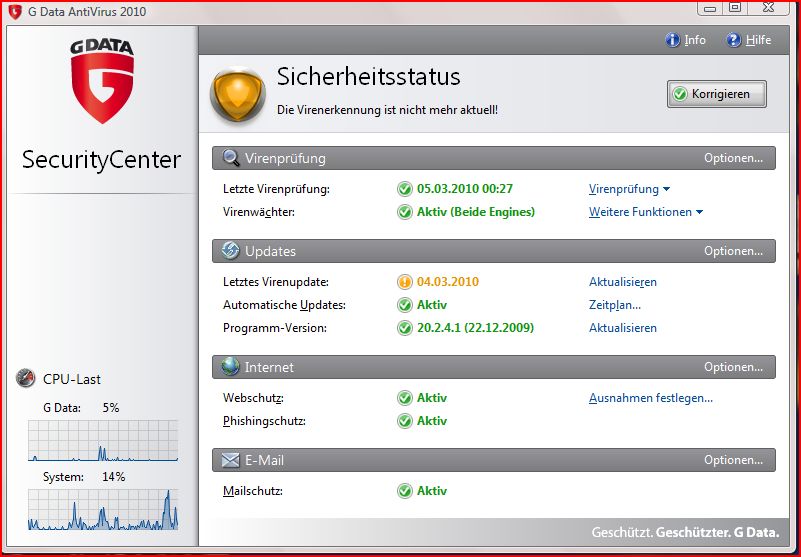Maximize the G Data AntiVirus window
801x557 pixels.
(735, 8)
